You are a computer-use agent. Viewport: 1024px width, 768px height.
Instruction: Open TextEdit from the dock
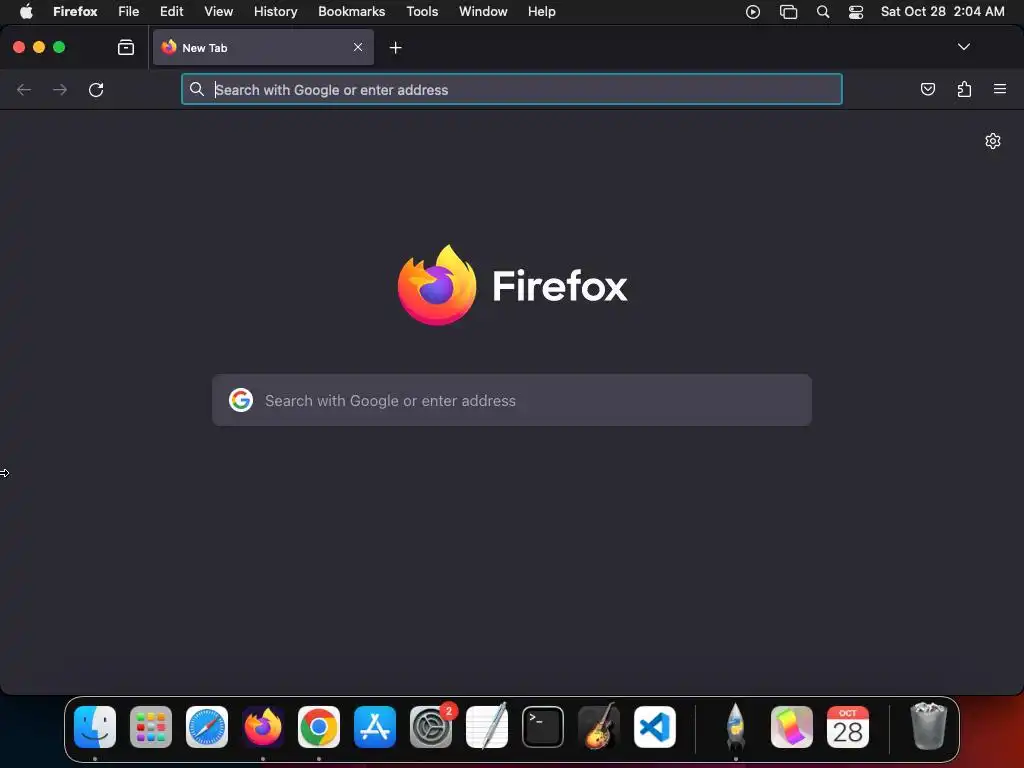pos(487,727)
